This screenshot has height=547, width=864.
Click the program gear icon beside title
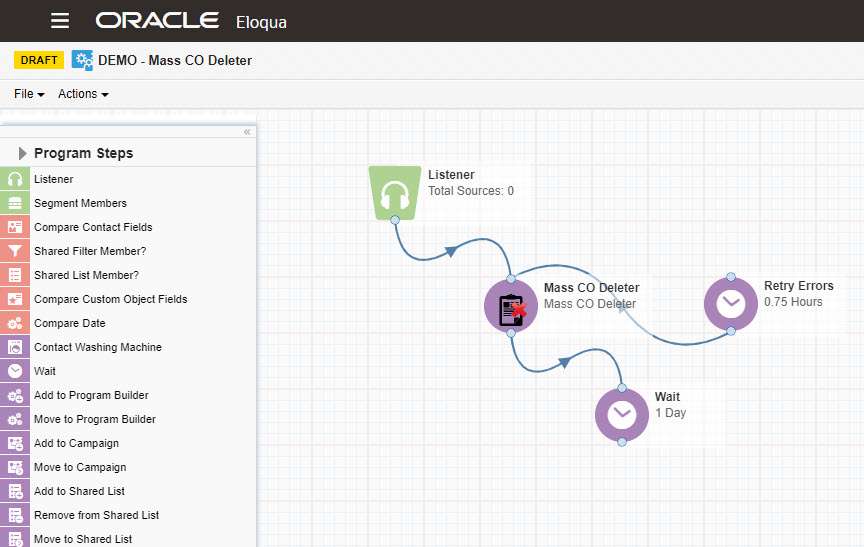(82, 60)
